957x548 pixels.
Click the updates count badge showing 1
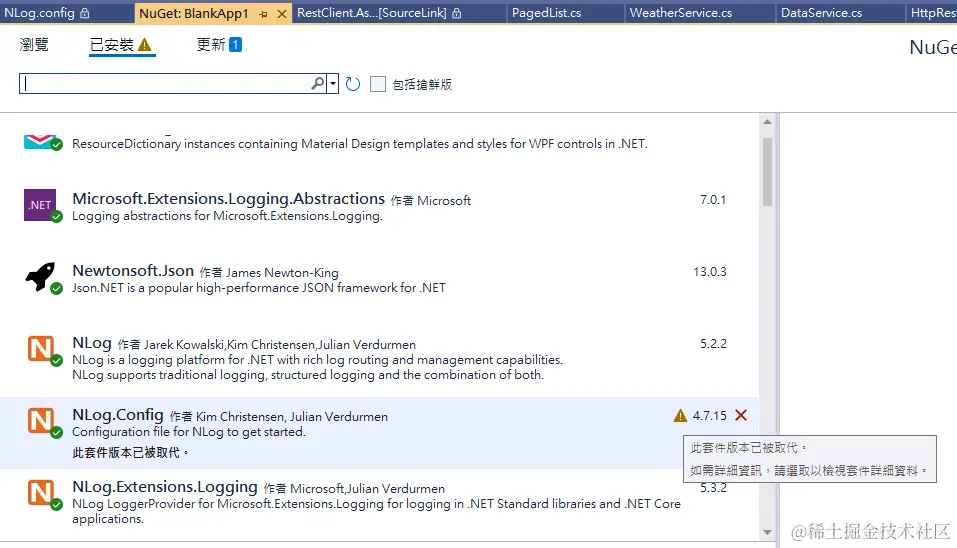[x=236, y=45]
